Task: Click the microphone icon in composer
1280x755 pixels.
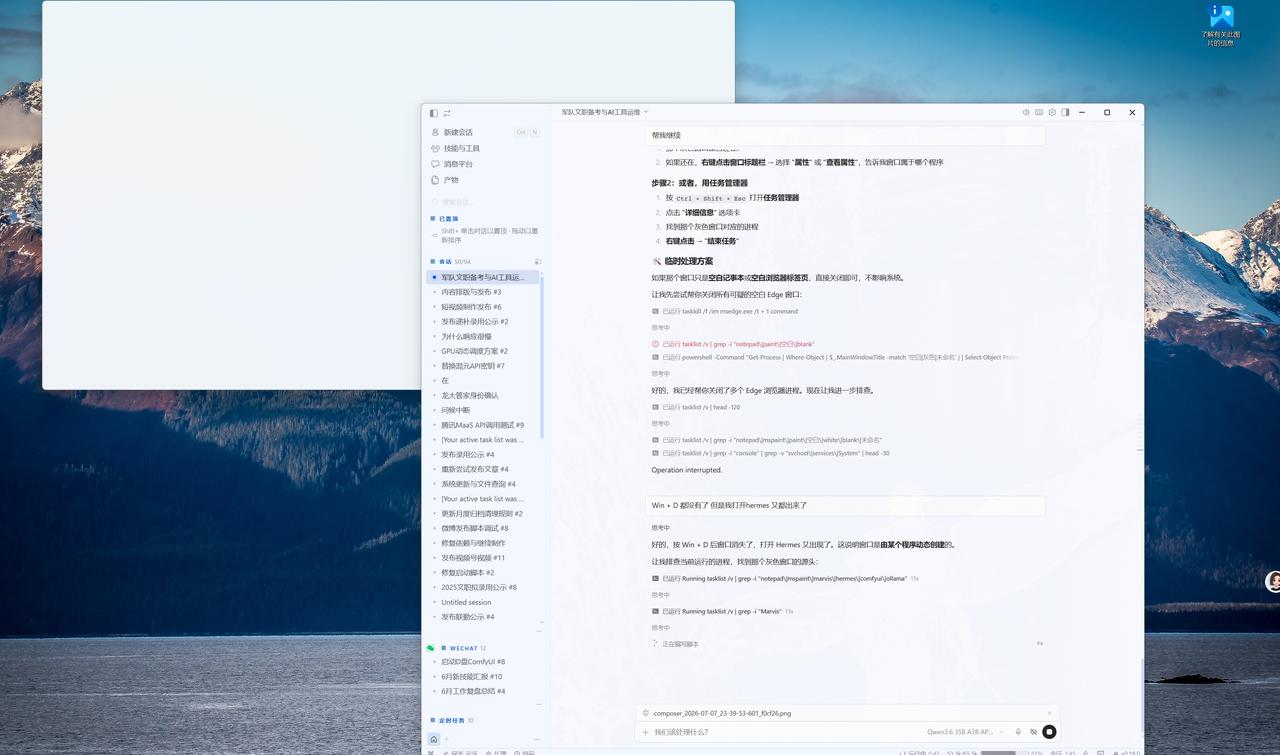Action: click(1018, 732)
